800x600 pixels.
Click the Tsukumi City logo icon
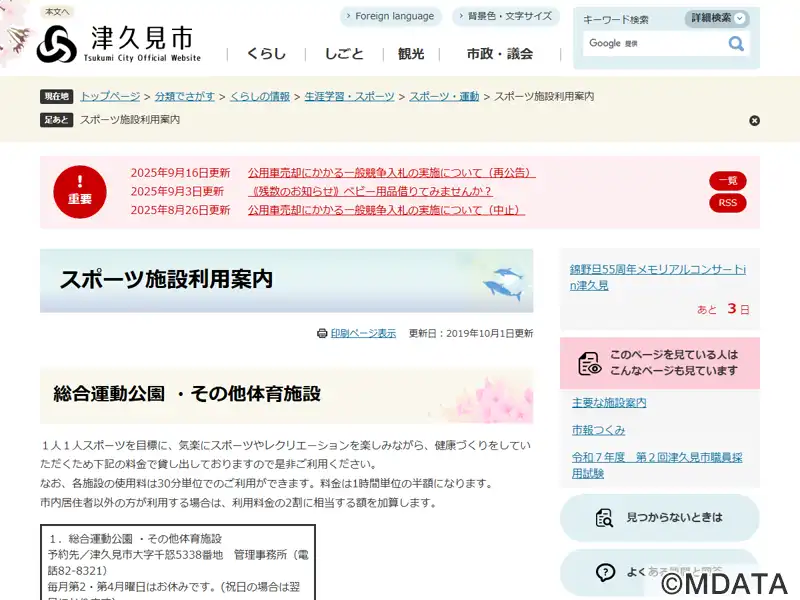tap(57, 43)
